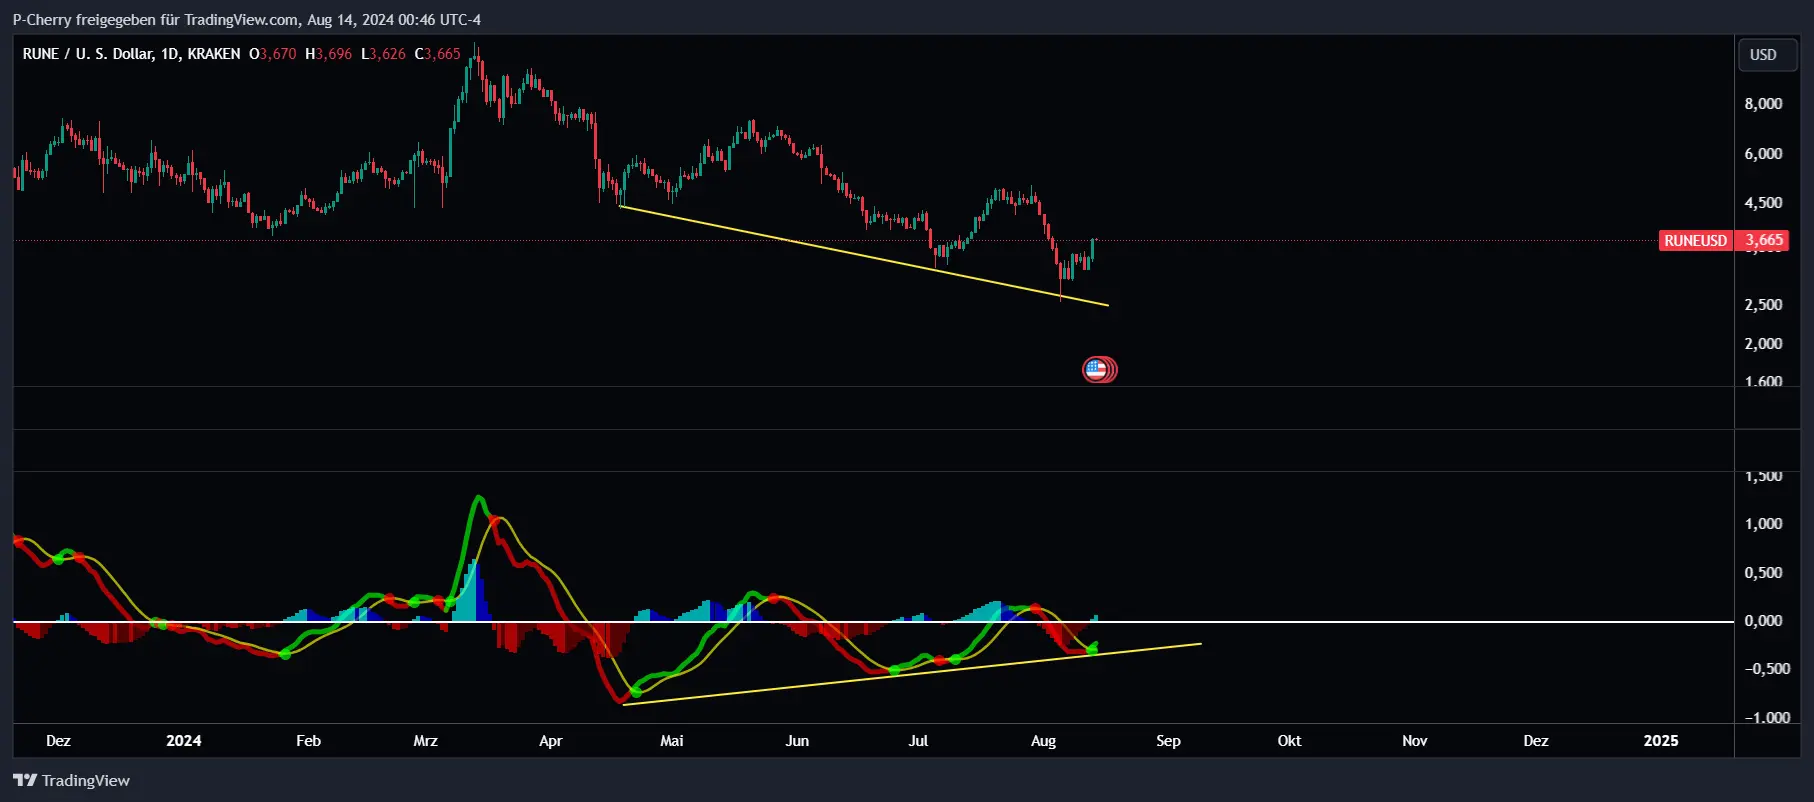Click the 2025 time axis label
This screenshot has height=802, width=1814.
(x=1661, y=741)
